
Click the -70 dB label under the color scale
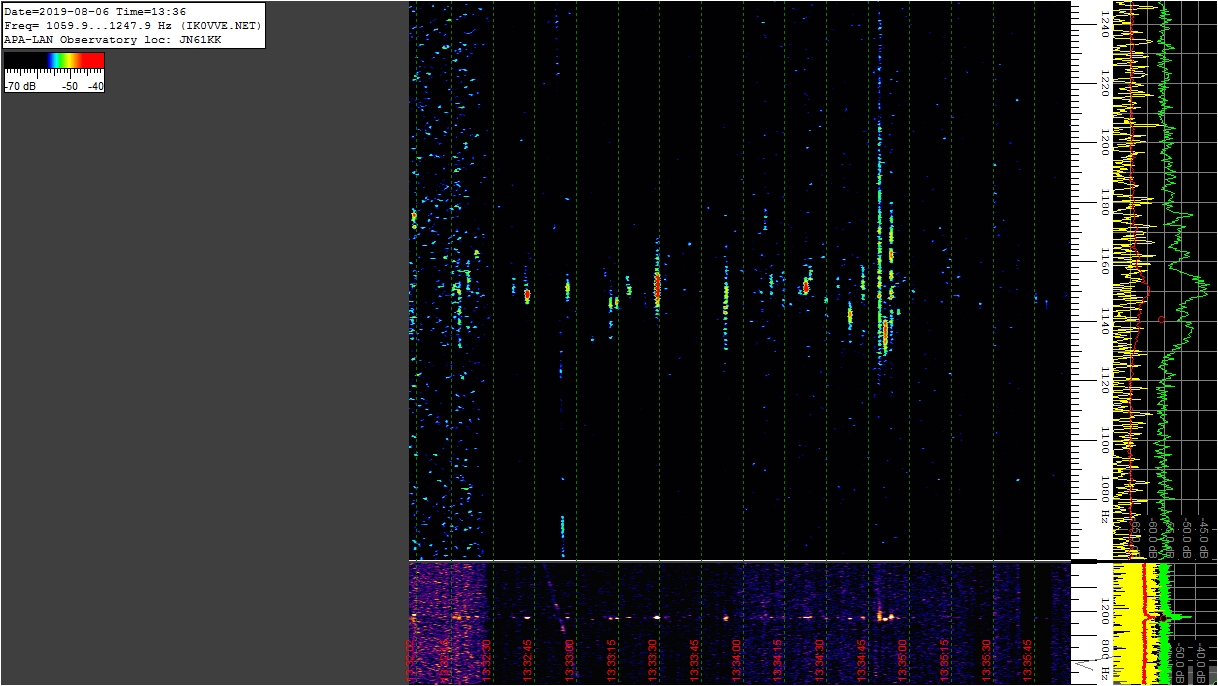tap(20, 86)
